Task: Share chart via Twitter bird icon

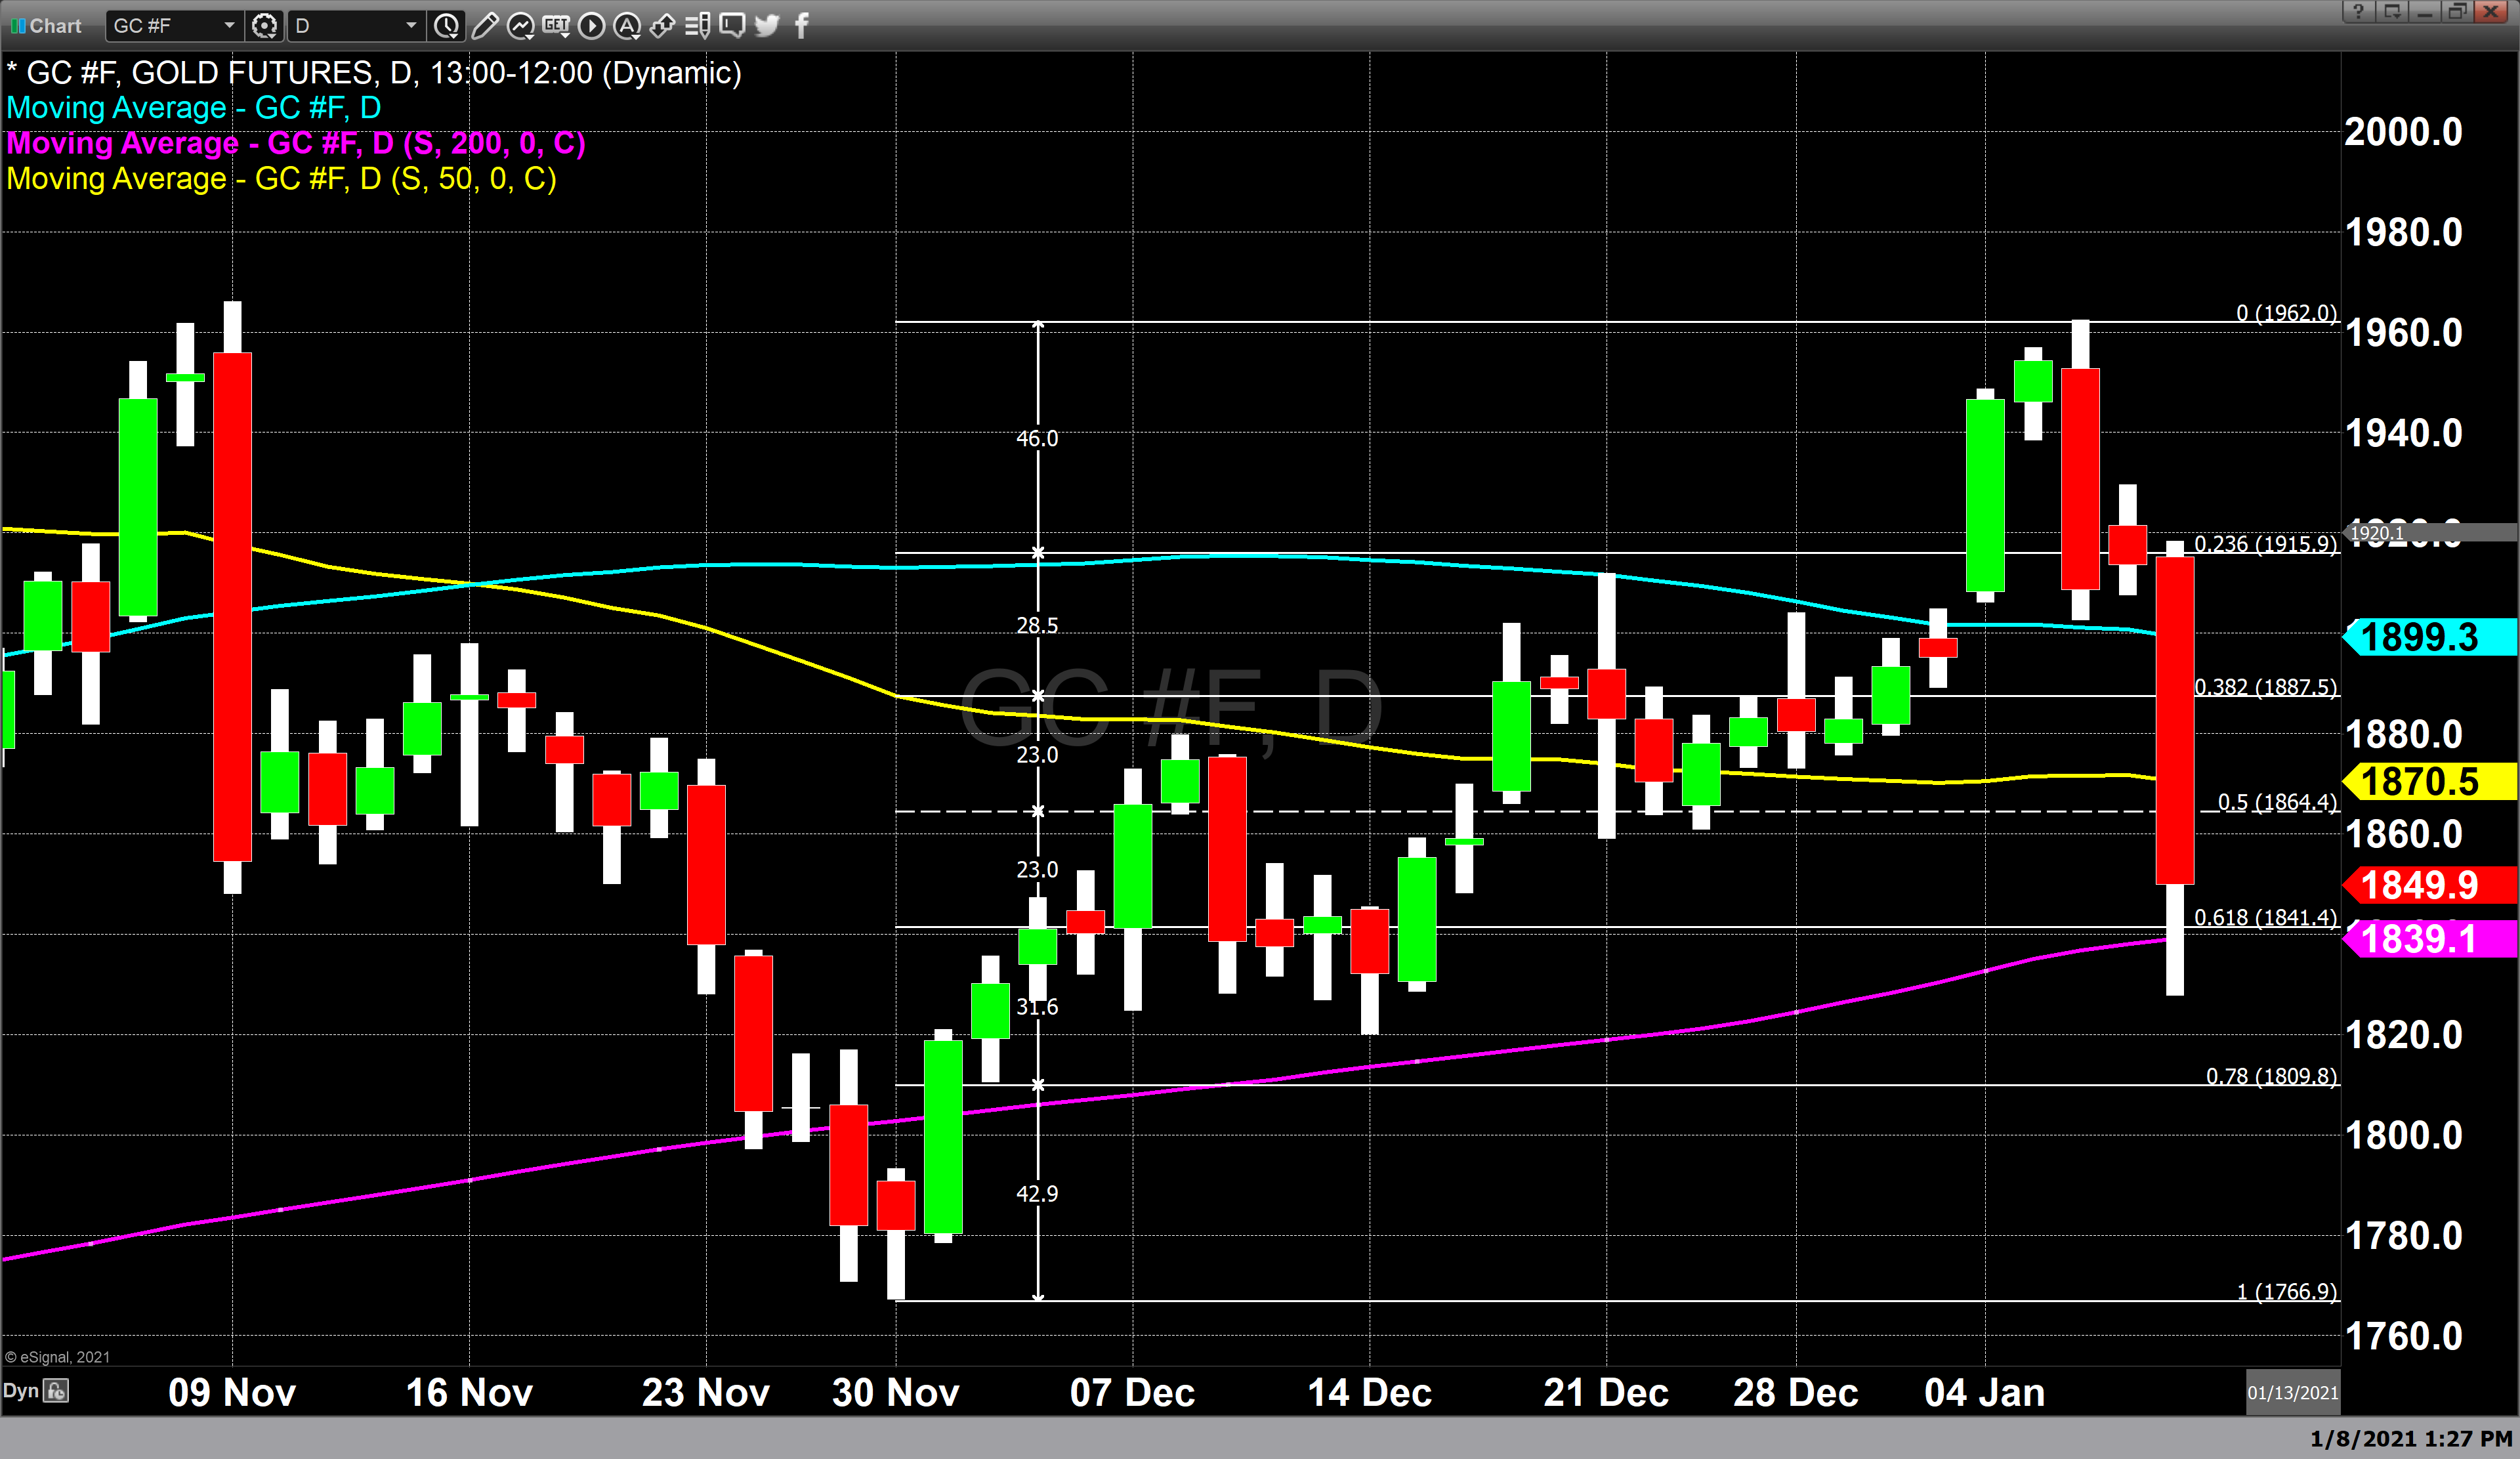Action: tap(767, 26)
